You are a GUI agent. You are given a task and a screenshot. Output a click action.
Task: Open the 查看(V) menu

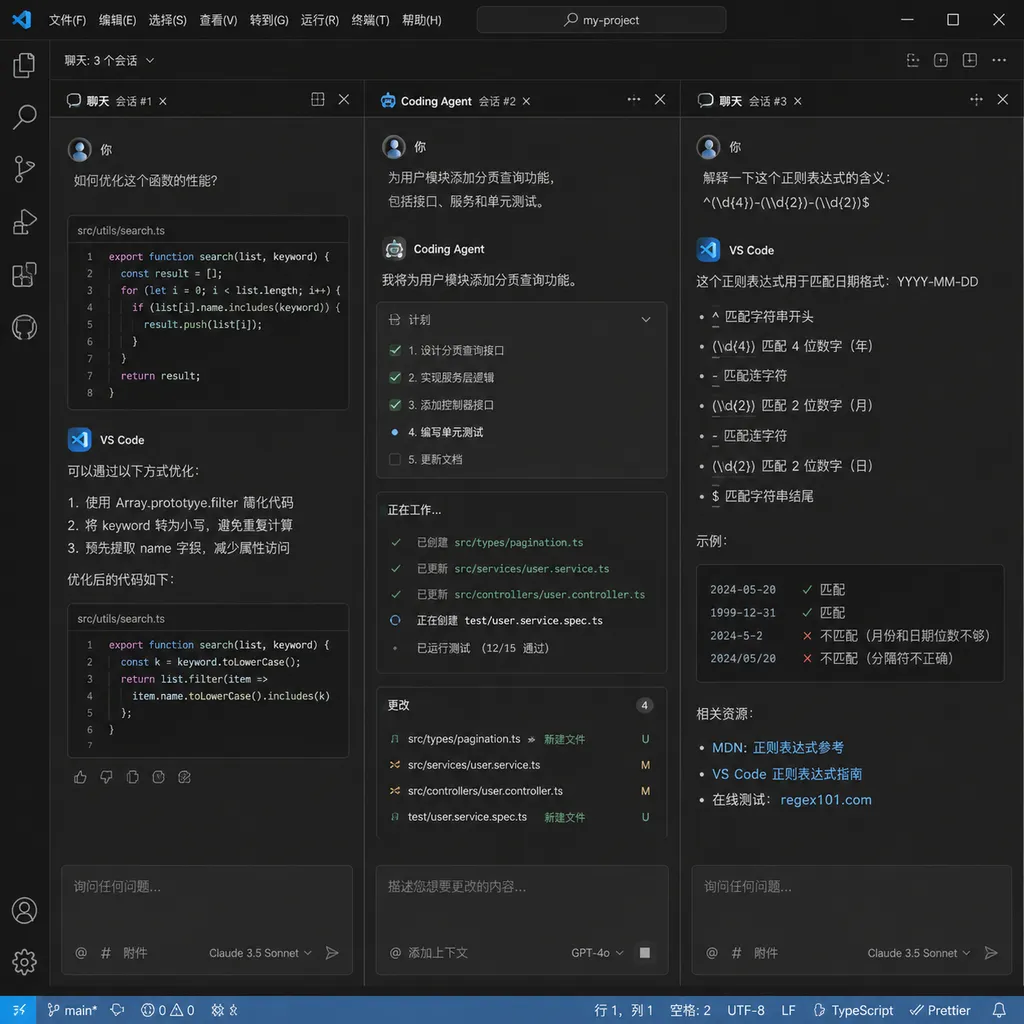[218, 20]
